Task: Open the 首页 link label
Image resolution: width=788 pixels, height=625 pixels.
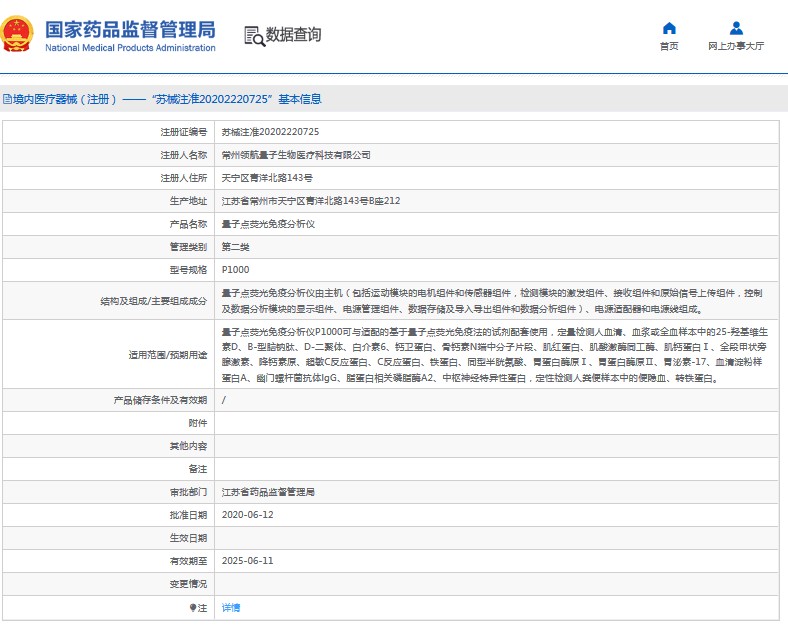Action: [669, 46]
